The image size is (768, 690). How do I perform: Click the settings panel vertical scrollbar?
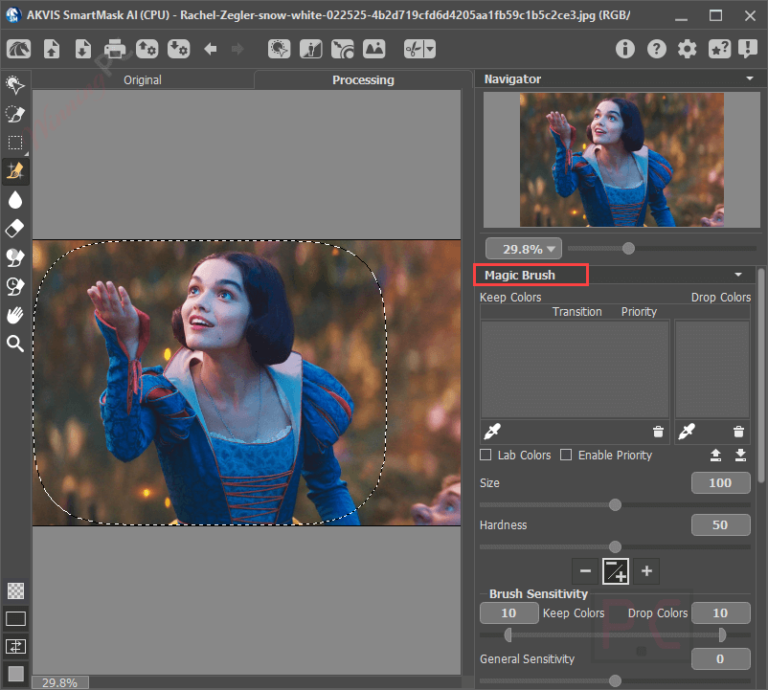761,375
